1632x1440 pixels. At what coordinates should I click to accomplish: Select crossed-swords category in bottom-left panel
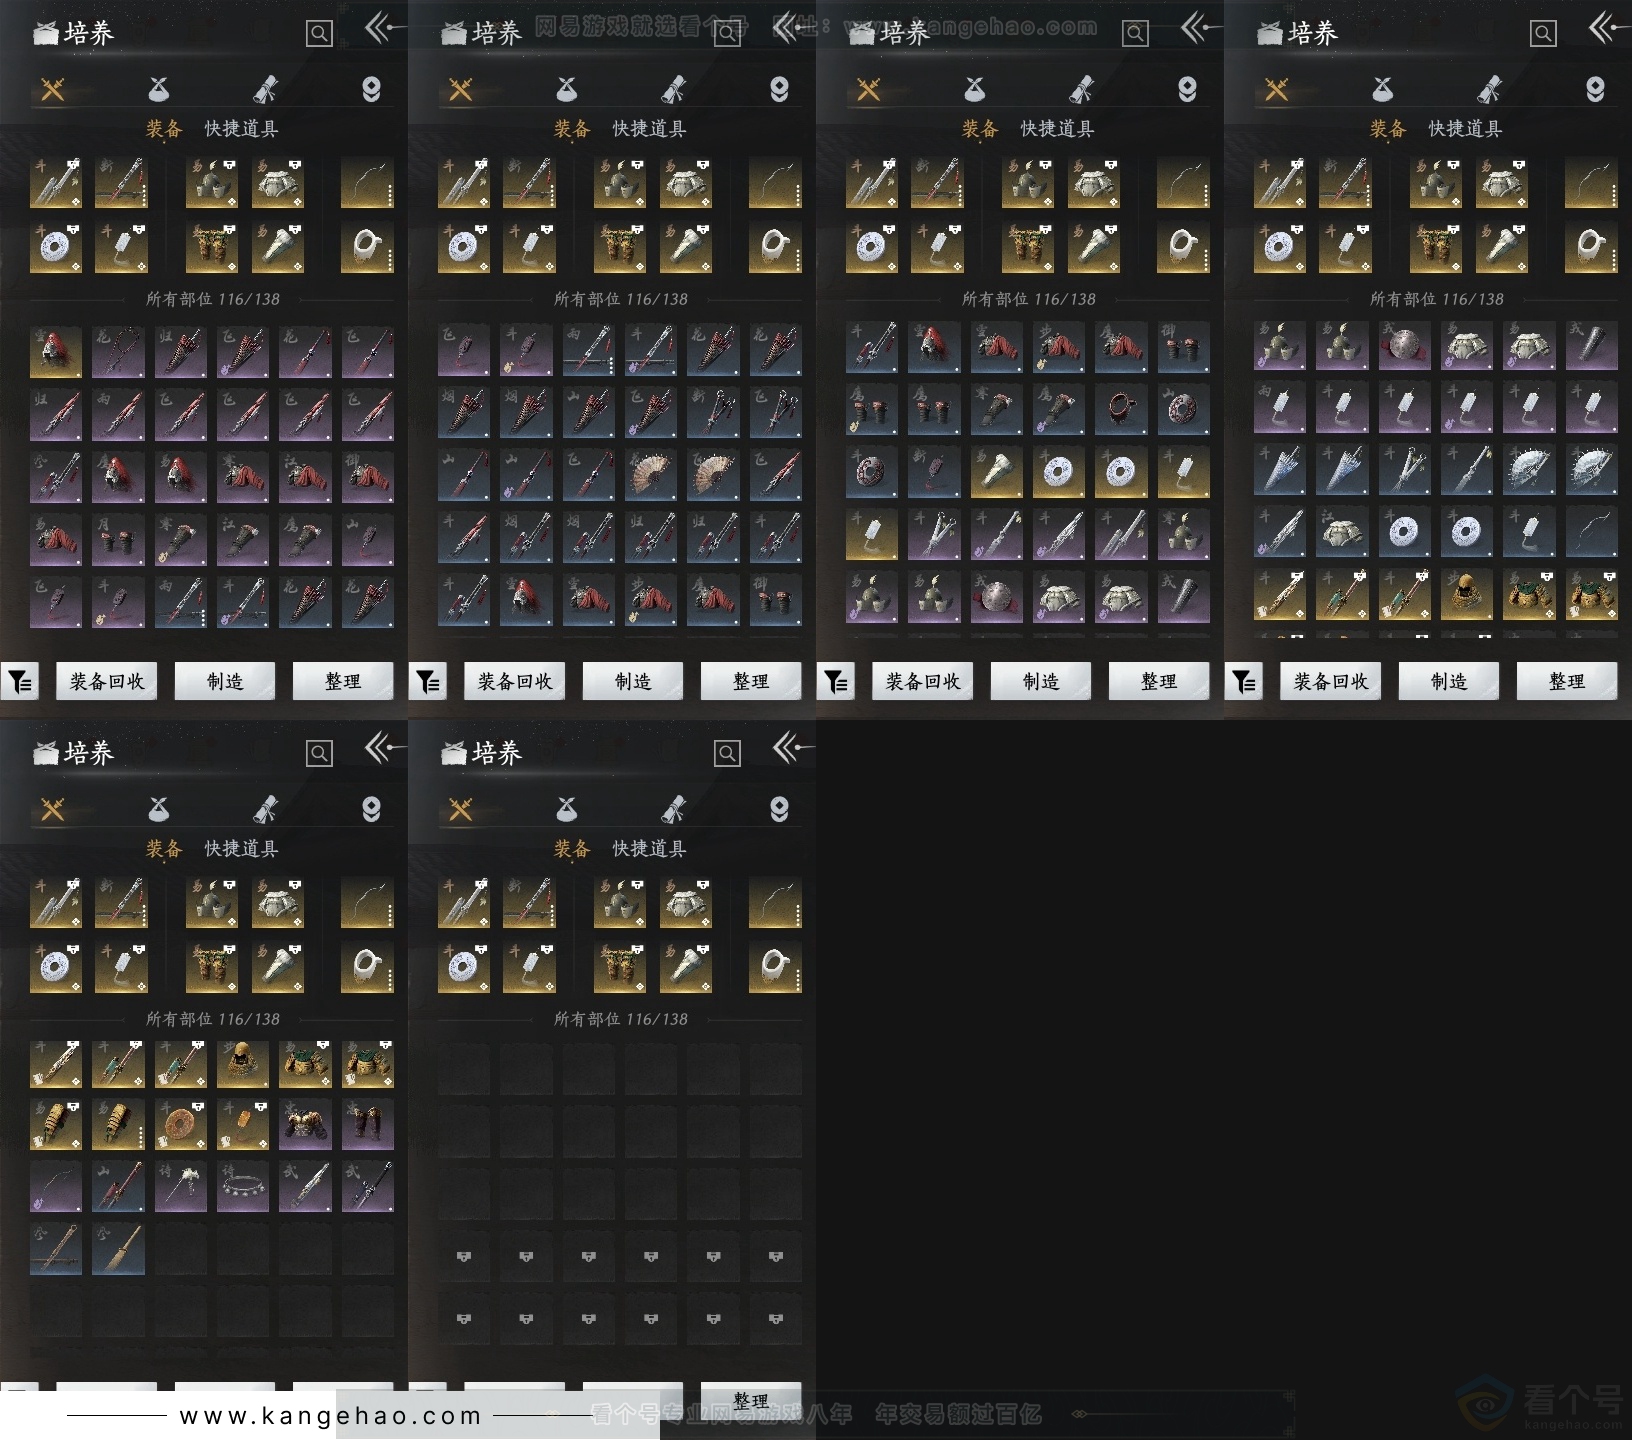coord(53,810)
